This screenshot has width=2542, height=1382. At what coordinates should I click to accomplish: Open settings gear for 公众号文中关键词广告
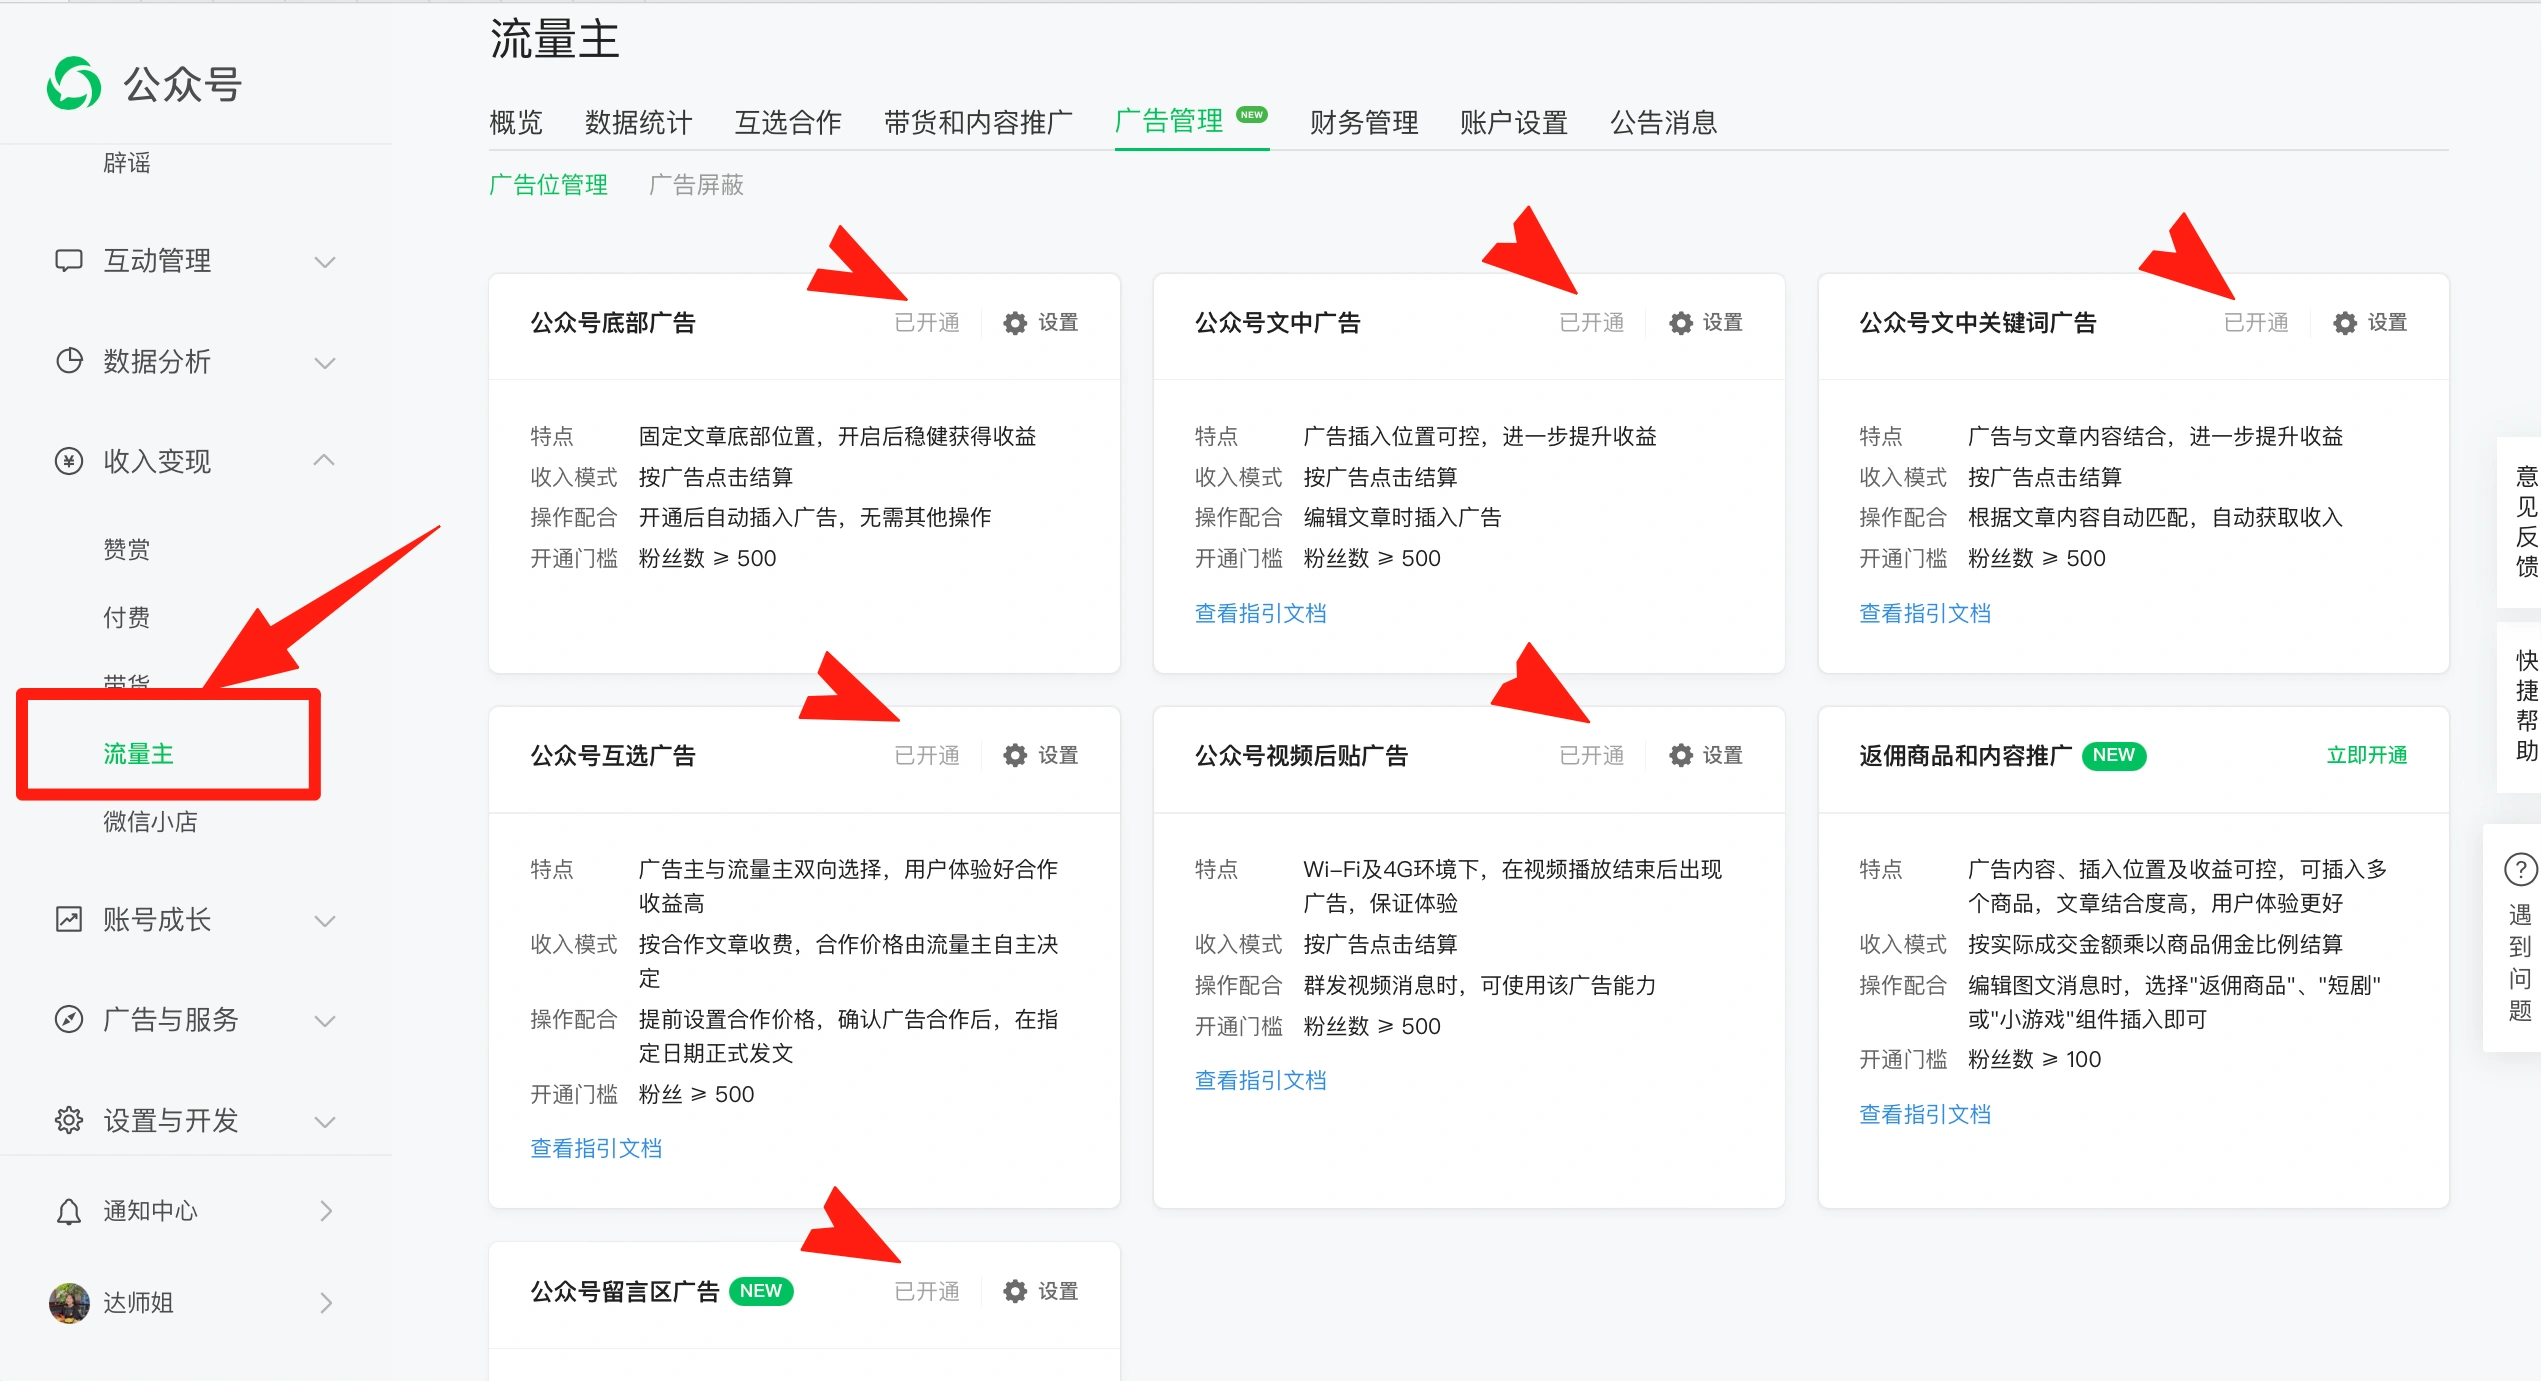2344,323
